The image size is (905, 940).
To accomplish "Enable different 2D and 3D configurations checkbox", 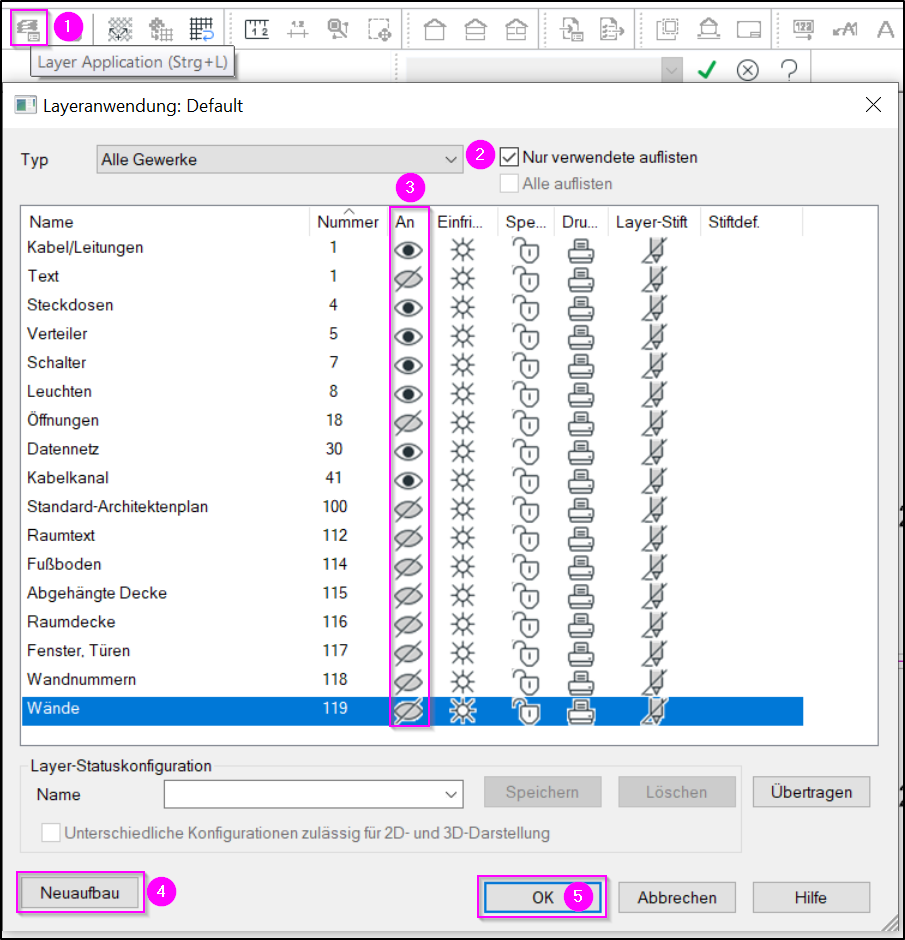I will [50, 833].
